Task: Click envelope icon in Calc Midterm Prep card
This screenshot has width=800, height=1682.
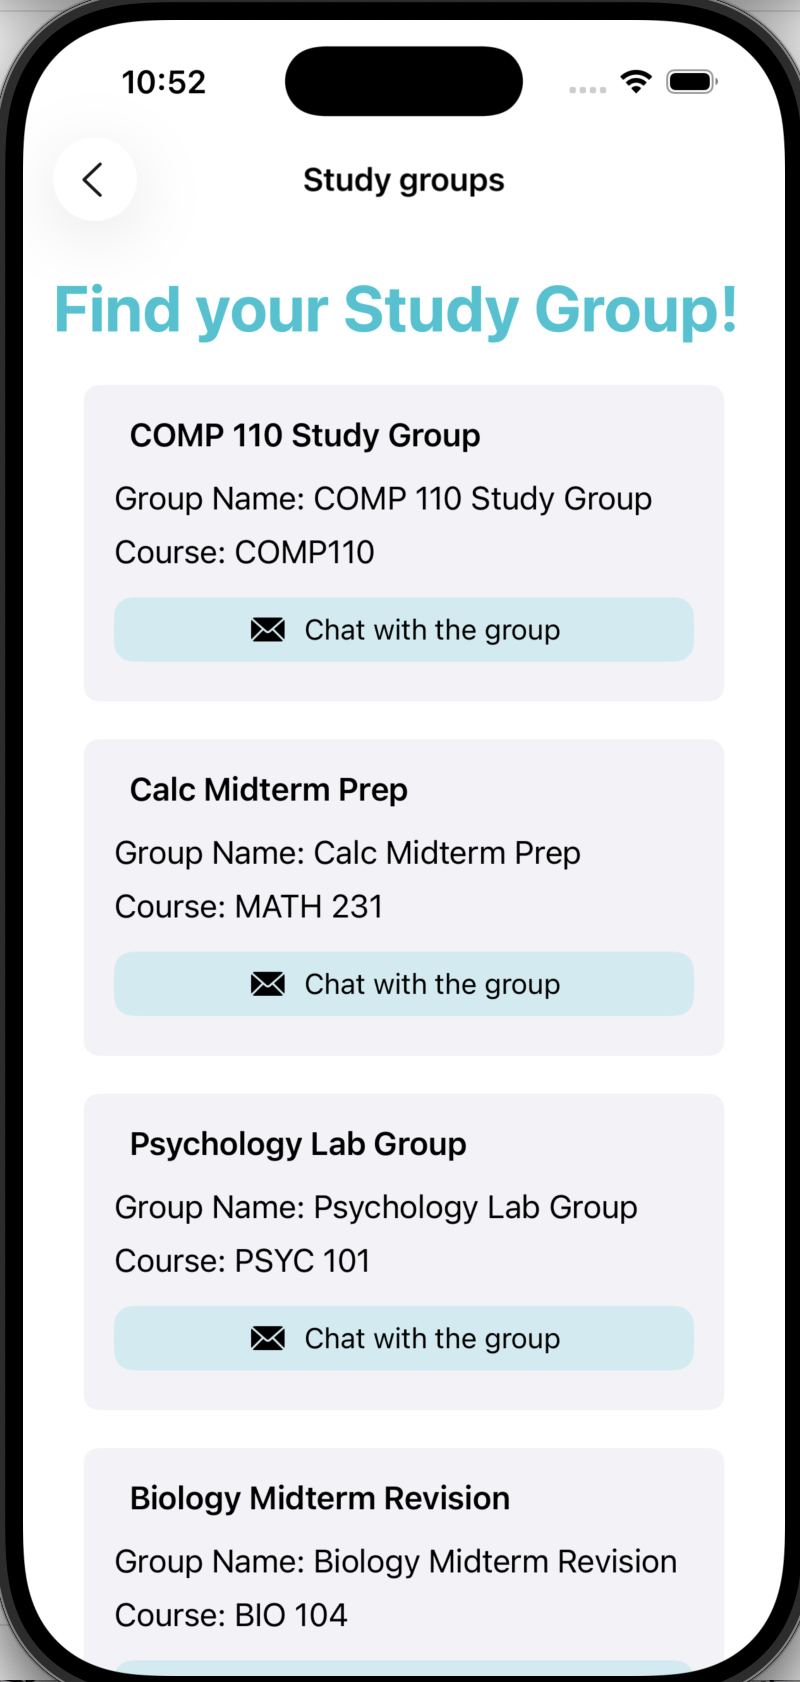Action: point(267,984)
